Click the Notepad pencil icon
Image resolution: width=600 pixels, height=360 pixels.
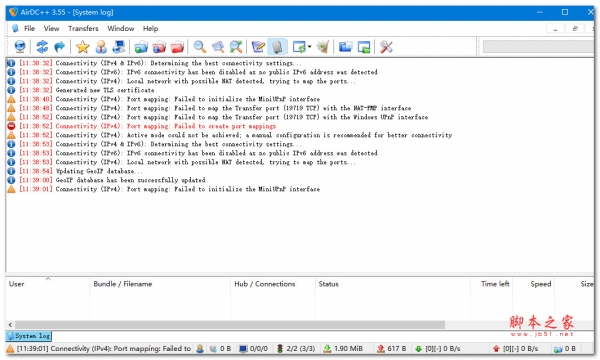(258, 47)
